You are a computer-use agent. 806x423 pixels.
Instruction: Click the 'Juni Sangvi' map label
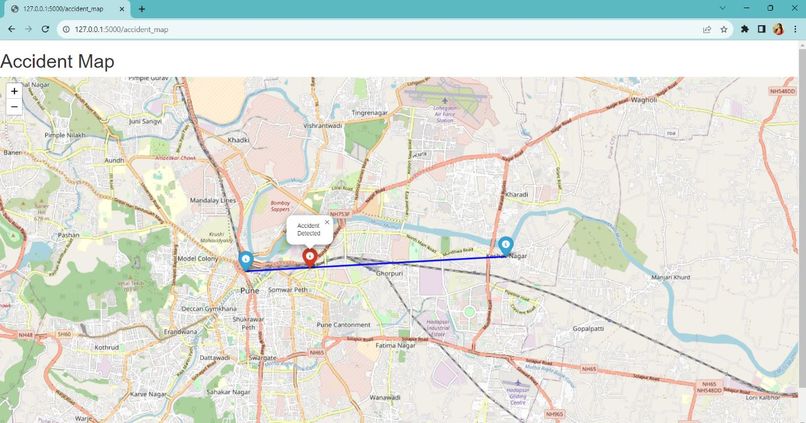(x=145, y=121)
